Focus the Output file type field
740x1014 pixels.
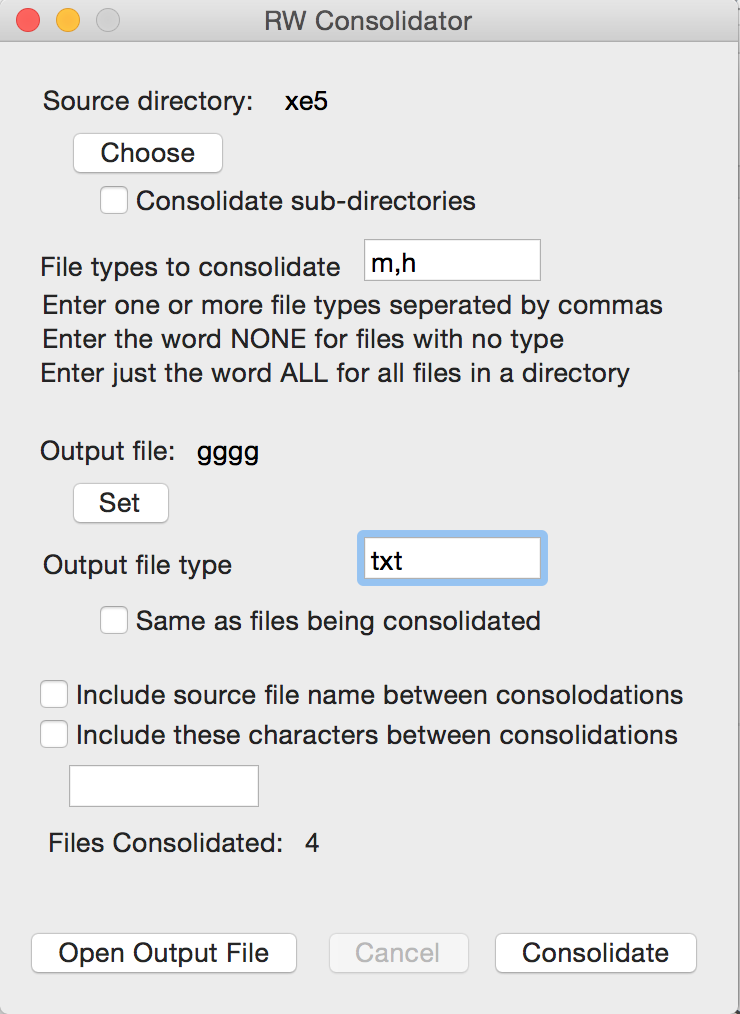point(452,559)
